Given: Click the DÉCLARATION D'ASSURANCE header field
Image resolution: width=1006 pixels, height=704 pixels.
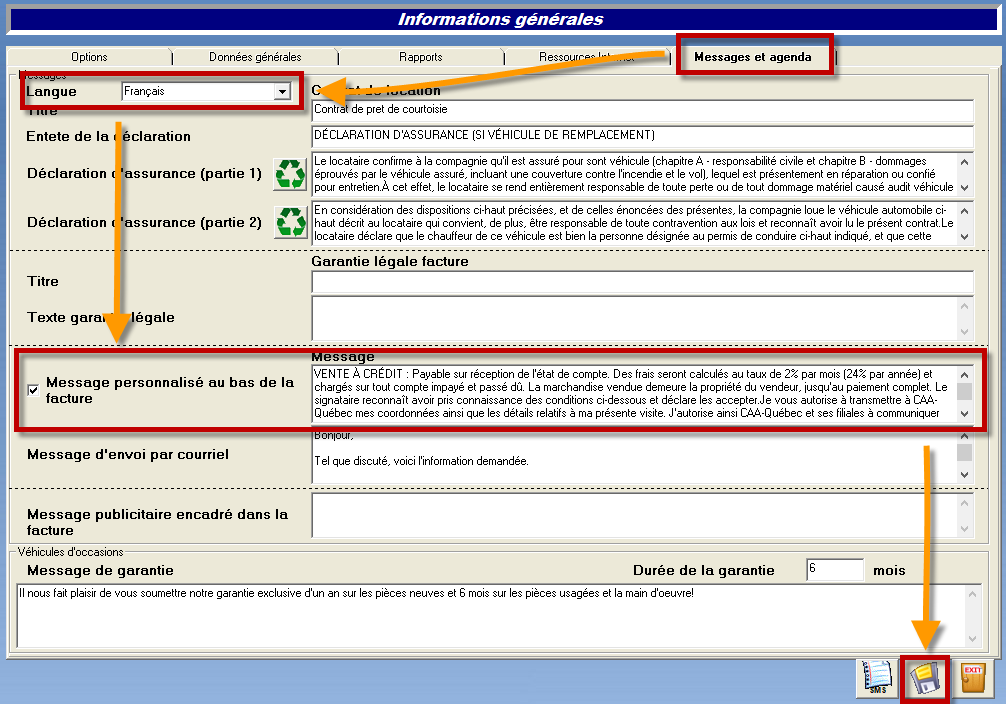Looking at the screenshot, I should click(642, 135).
